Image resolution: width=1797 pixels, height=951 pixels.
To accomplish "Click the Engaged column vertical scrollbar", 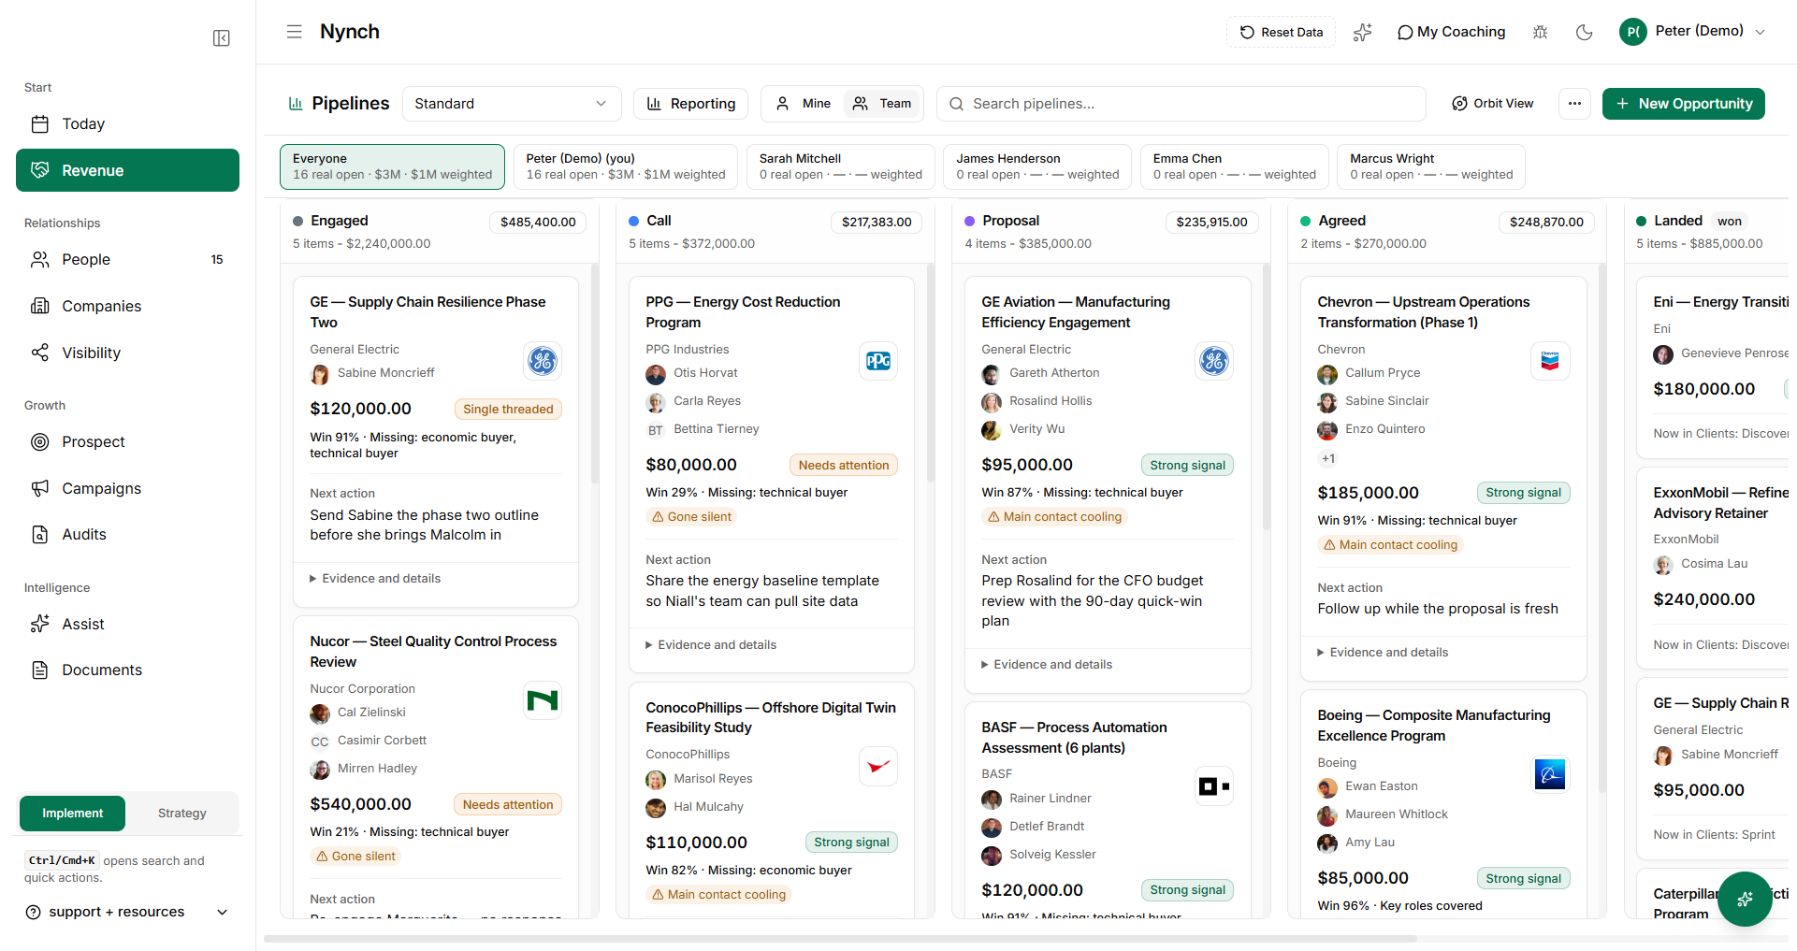I will click(595, 373).
